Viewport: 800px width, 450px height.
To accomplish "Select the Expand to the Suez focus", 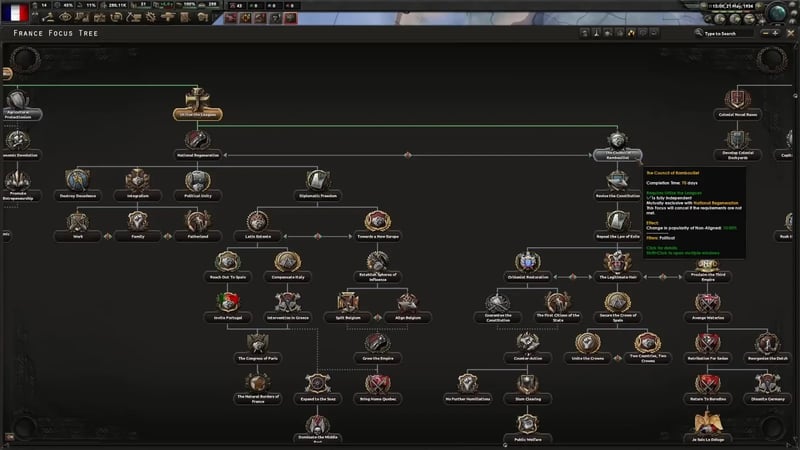I will point(318,389).
